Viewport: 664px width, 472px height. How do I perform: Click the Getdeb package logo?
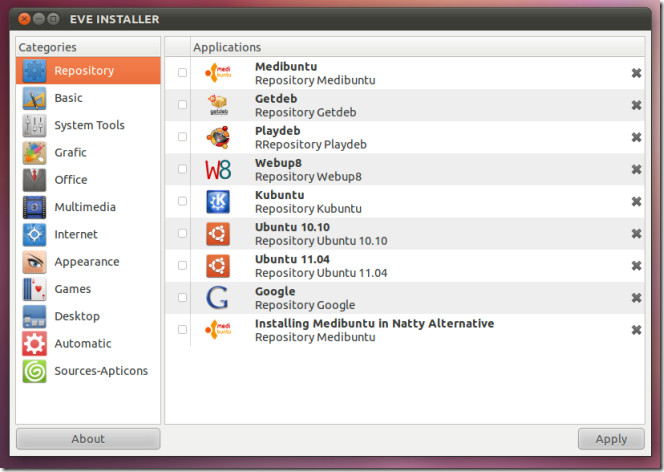coord(219,105)
